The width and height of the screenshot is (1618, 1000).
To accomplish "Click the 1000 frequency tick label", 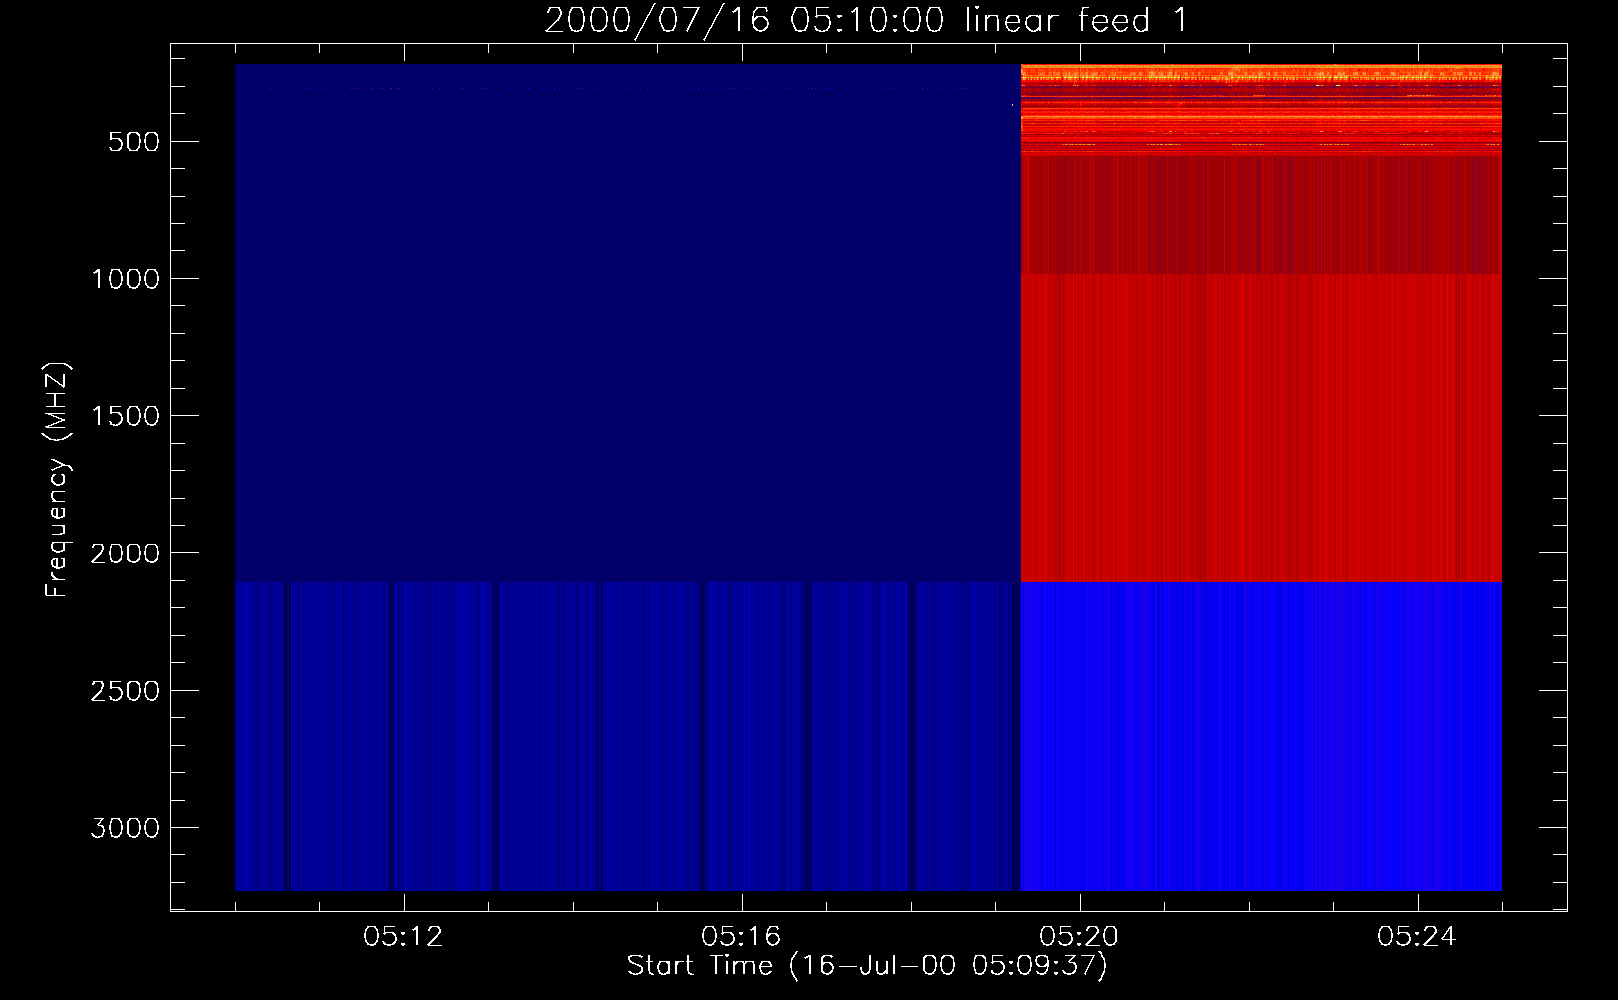I will (125, 279).
